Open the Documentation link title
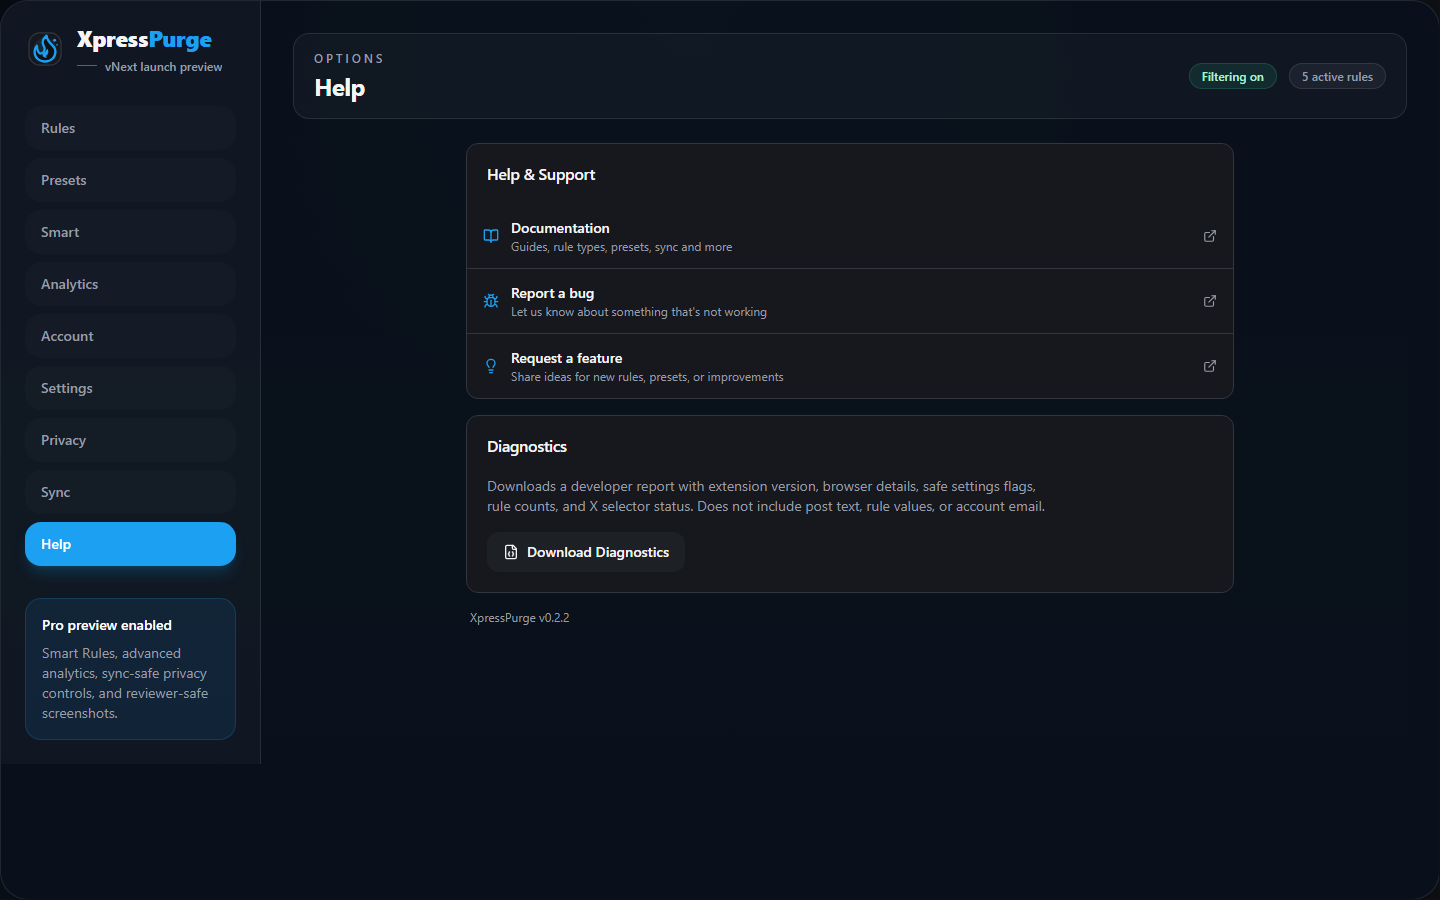Viewport: 1440px width, 900px height. click(x=560, y=228)
